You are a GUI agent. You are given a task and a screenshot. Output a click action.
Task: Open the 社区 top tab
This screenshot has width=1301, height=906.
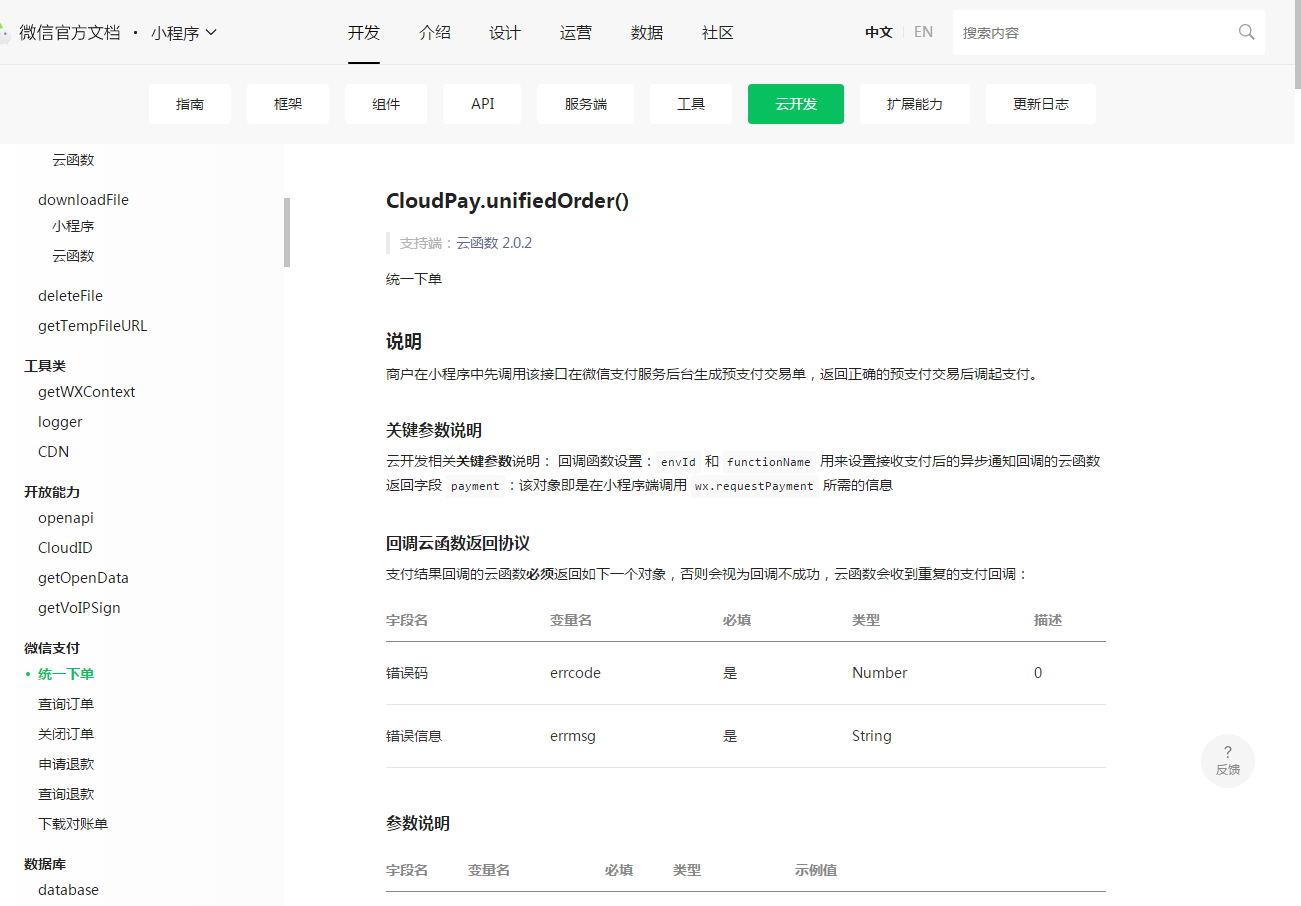click(x=718, y=33)
